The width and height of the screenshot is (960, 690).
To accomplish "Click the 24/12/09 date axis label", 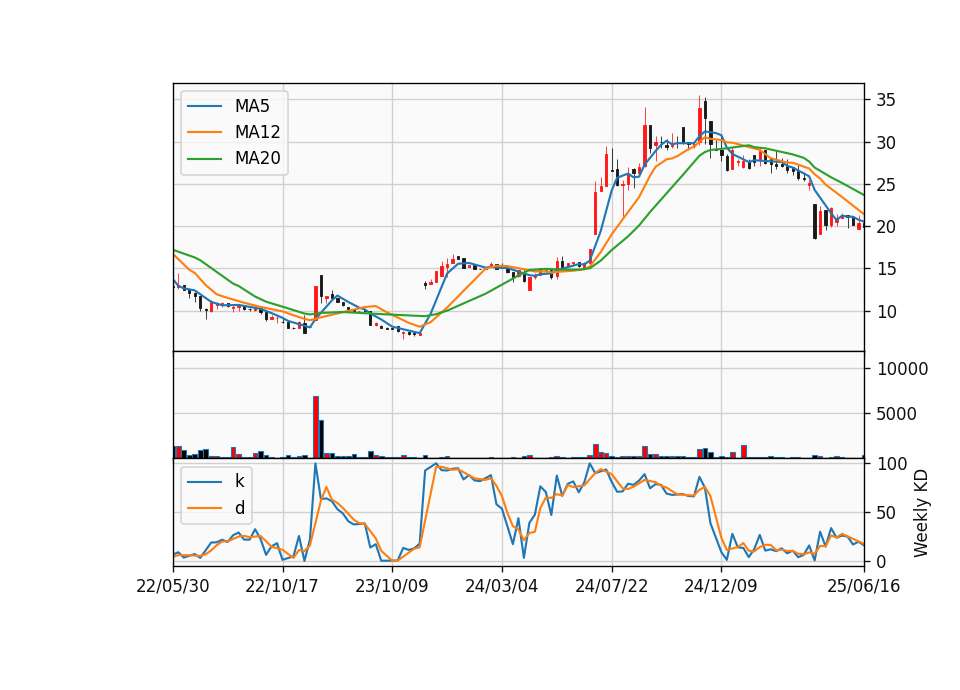I will click(721, 586).
